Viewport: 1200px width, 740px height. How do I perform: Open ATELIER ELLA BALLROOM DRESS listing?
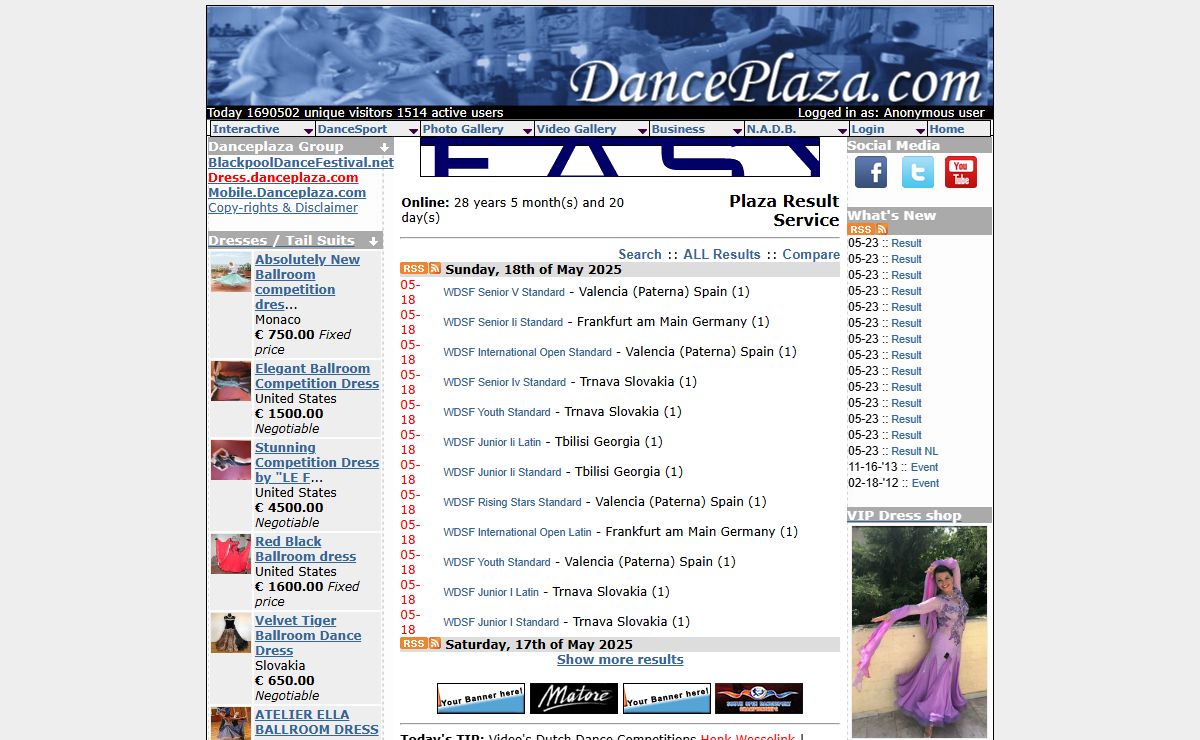(317, 722)
